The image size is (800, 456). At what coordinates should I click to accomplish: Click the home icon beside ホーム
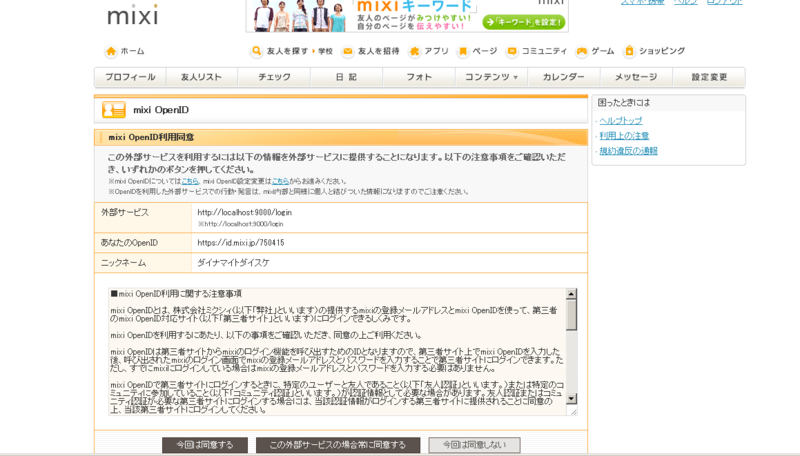pos(111,51)
